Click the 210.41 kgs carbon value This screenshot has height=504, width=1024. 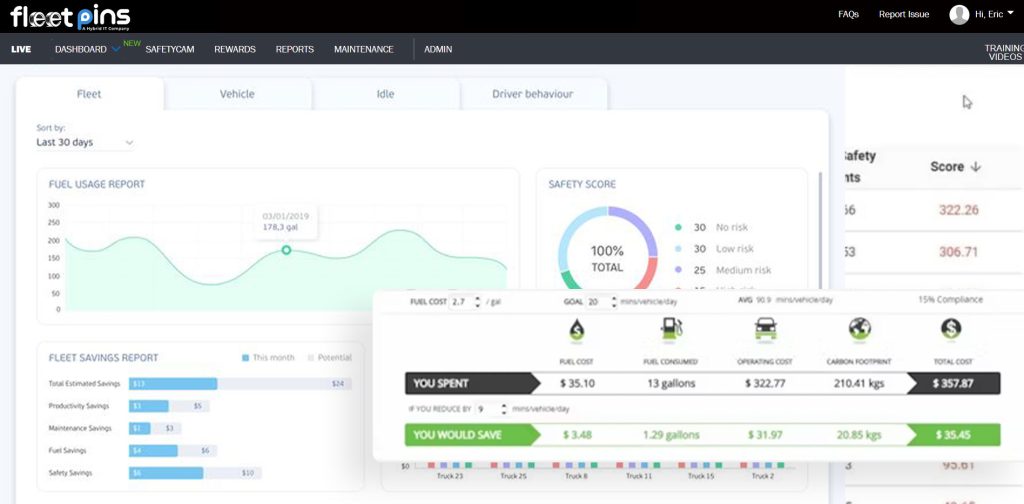point(859,383)
